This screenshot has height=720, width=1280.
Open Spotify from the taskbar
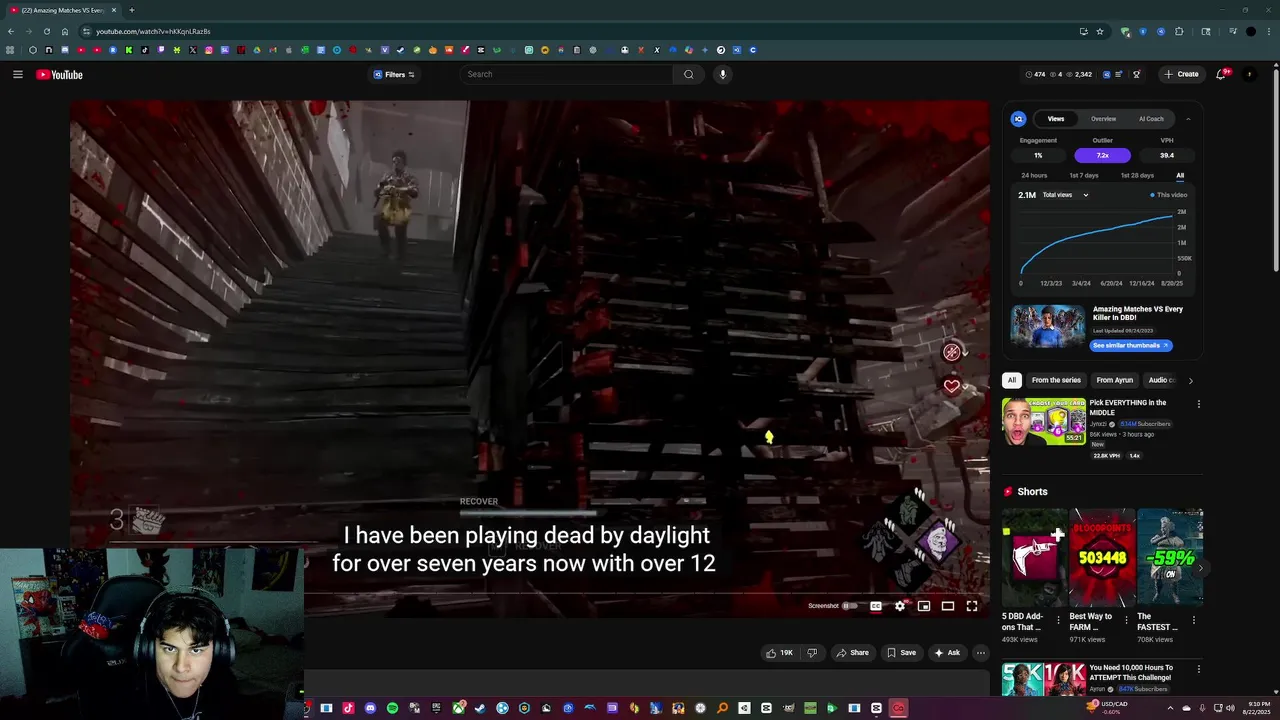click(x=392, y=708)
